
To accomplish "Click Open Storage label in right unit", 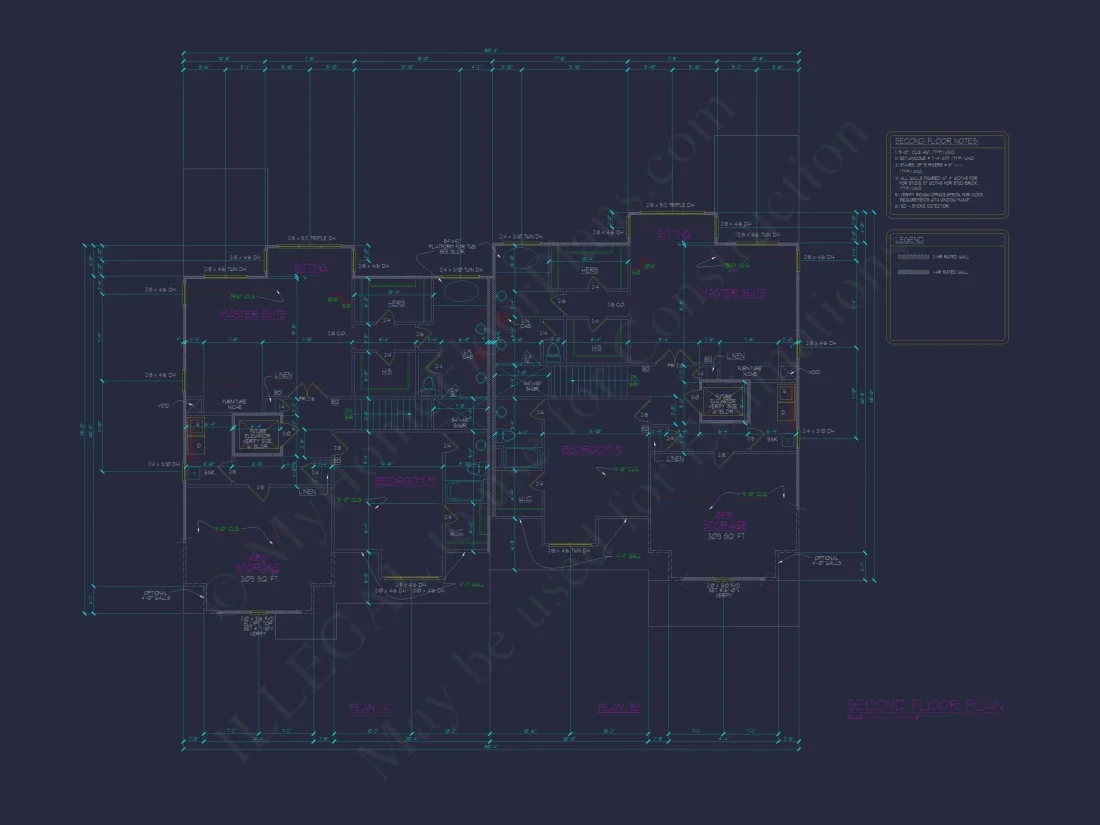I will 724,520.
